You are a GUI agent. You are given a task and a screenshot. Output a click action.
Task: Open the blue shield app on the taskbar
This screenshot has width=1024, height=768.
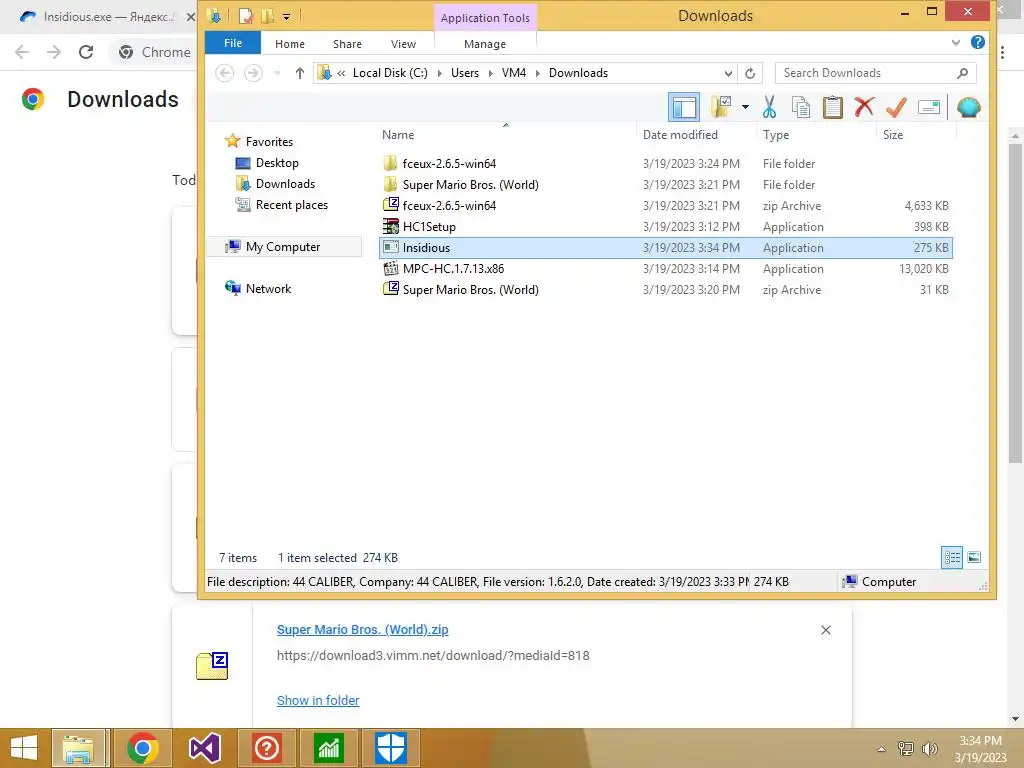tap(391, 748)
